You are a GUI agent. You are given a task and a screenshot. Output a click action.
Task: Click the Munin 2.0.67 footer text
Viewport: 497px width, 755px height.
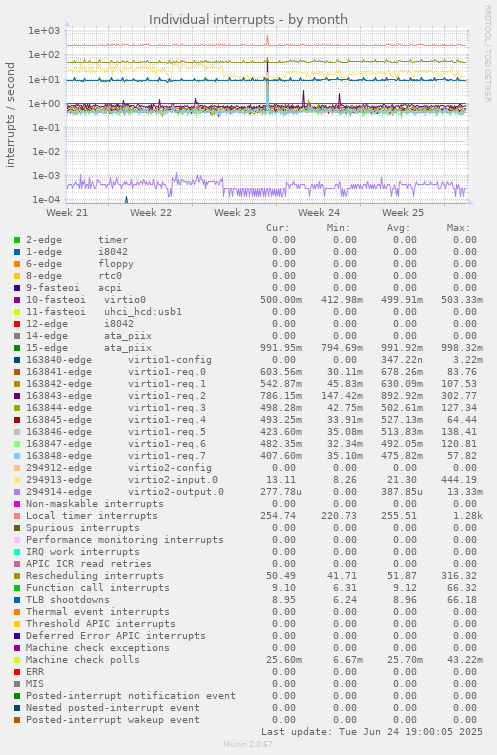pos(248,744)
